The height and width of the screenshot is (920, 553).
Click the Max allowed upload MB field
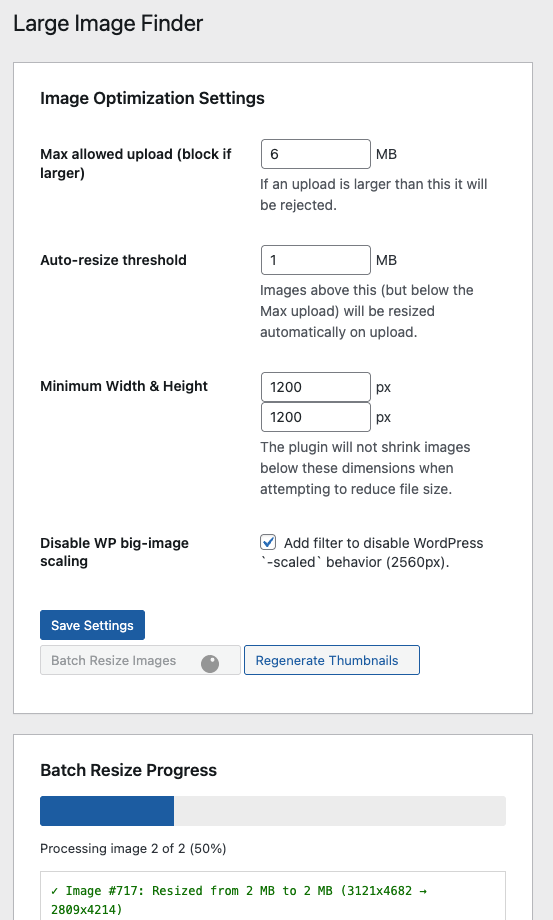(315, 154)
